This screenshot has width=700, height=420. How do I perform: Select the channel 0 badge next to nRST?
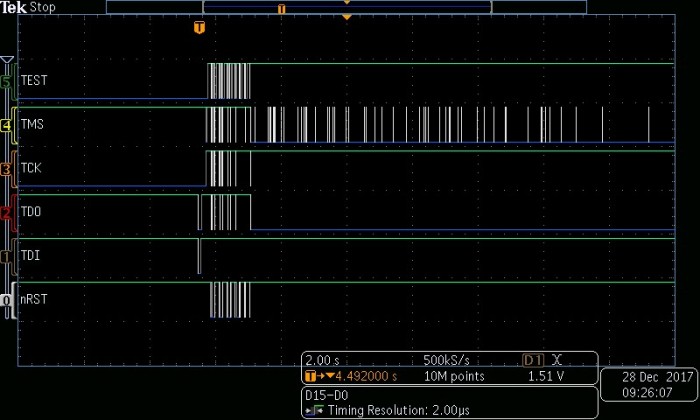pos(6,299)
